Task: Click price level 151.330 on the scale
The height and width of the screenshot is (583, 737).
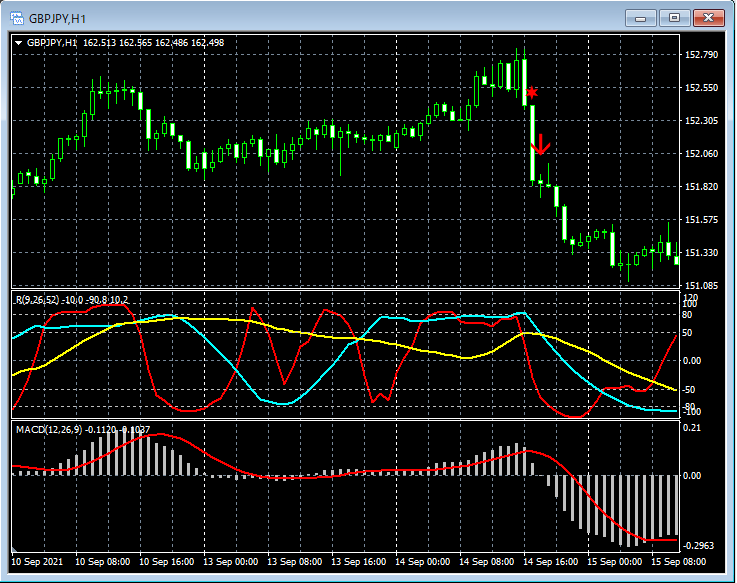Action: 702,252
